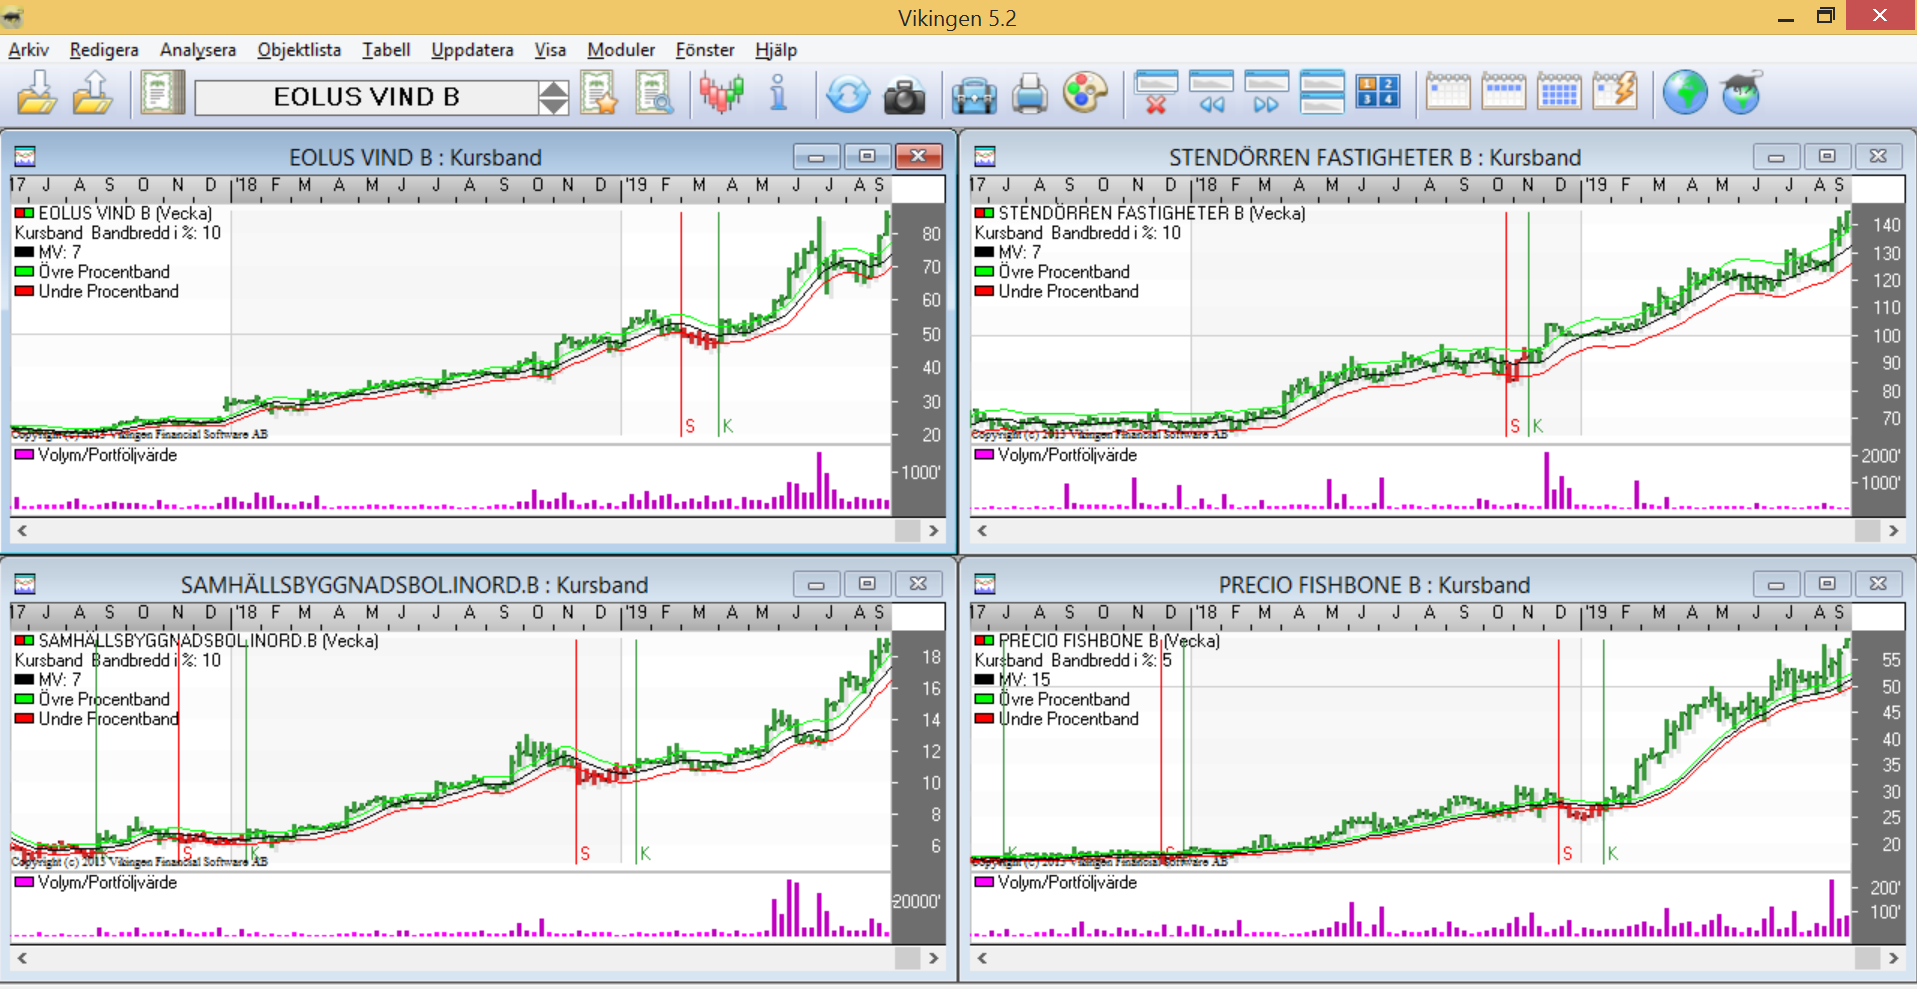Click the red S sell marker in STENDÖRREN chart

pos(1515,426)
